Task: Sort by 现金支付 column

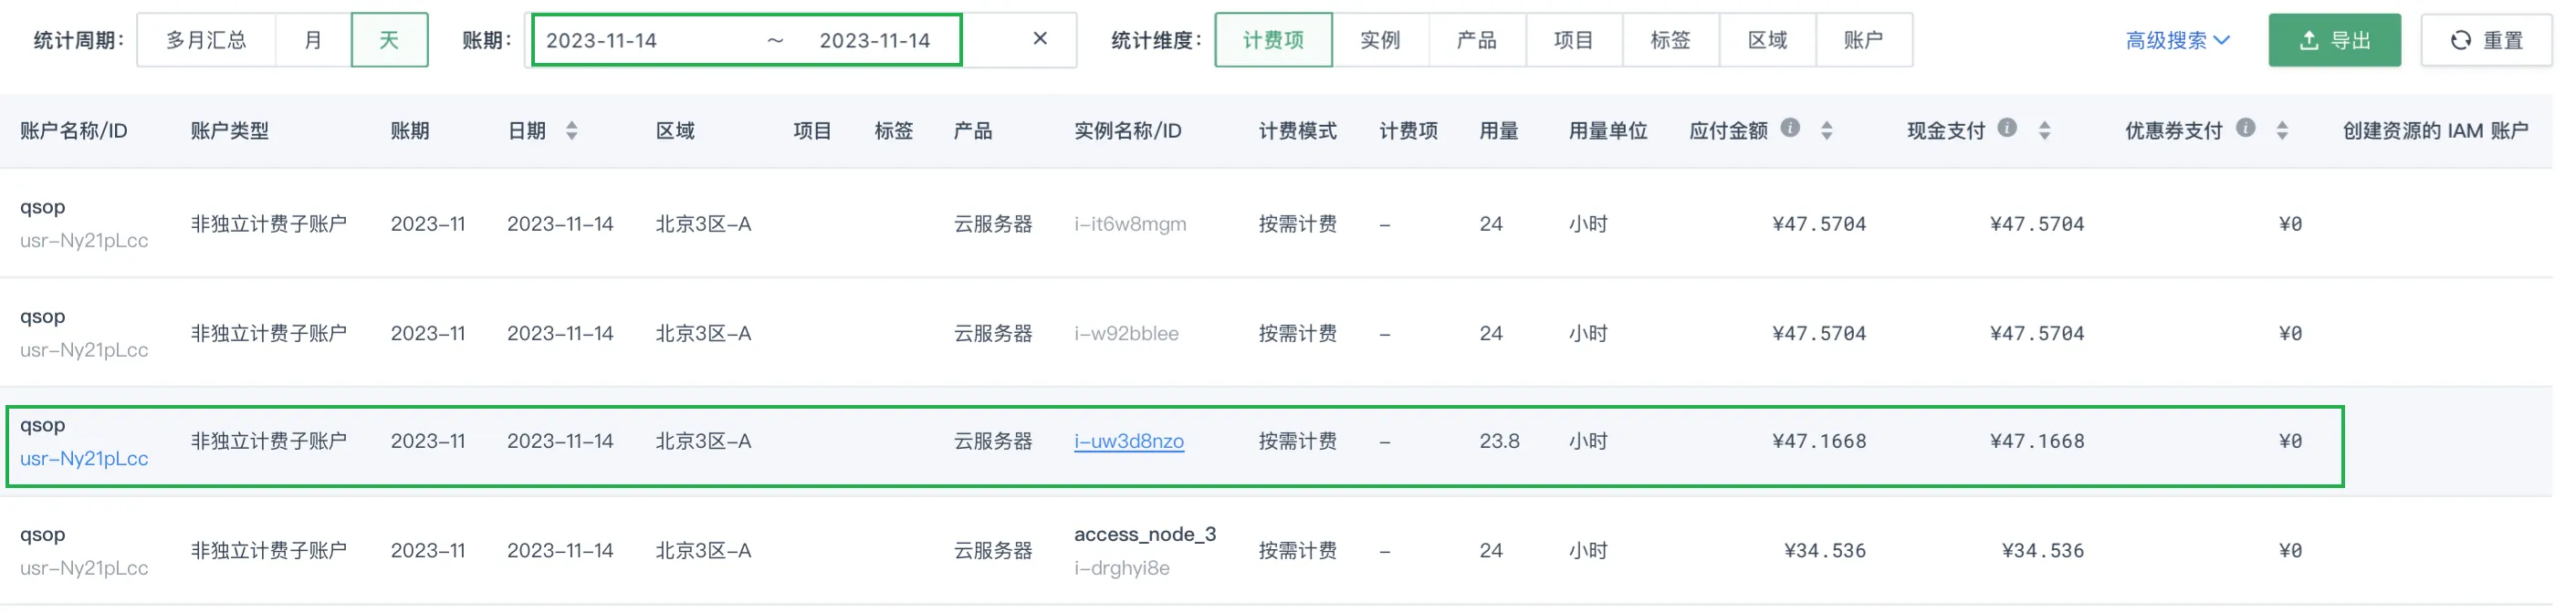Action: coord(2045,131)
